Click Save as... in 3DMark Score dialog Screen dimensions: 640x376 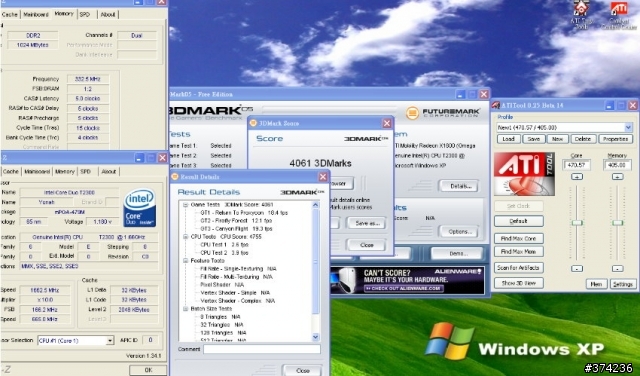click(x=367, y=223)
